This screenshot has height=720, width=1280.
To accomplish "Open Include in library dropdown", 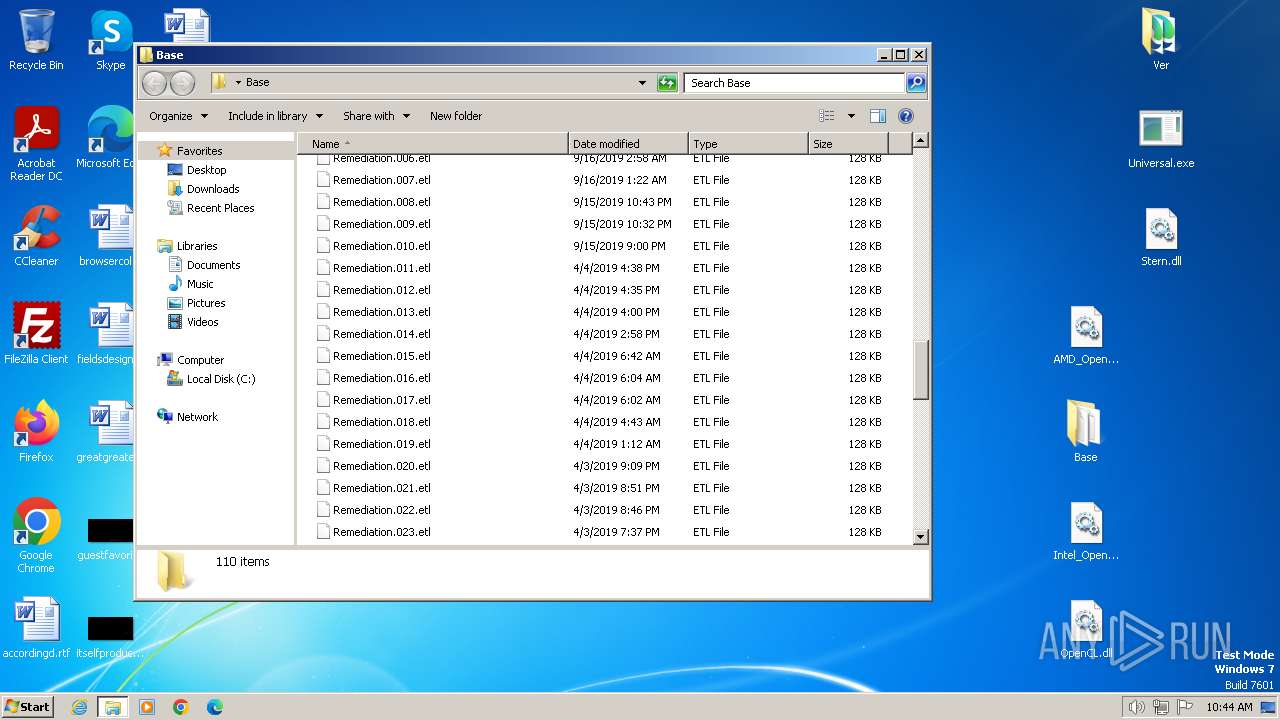I will click(x=275, y=116).
